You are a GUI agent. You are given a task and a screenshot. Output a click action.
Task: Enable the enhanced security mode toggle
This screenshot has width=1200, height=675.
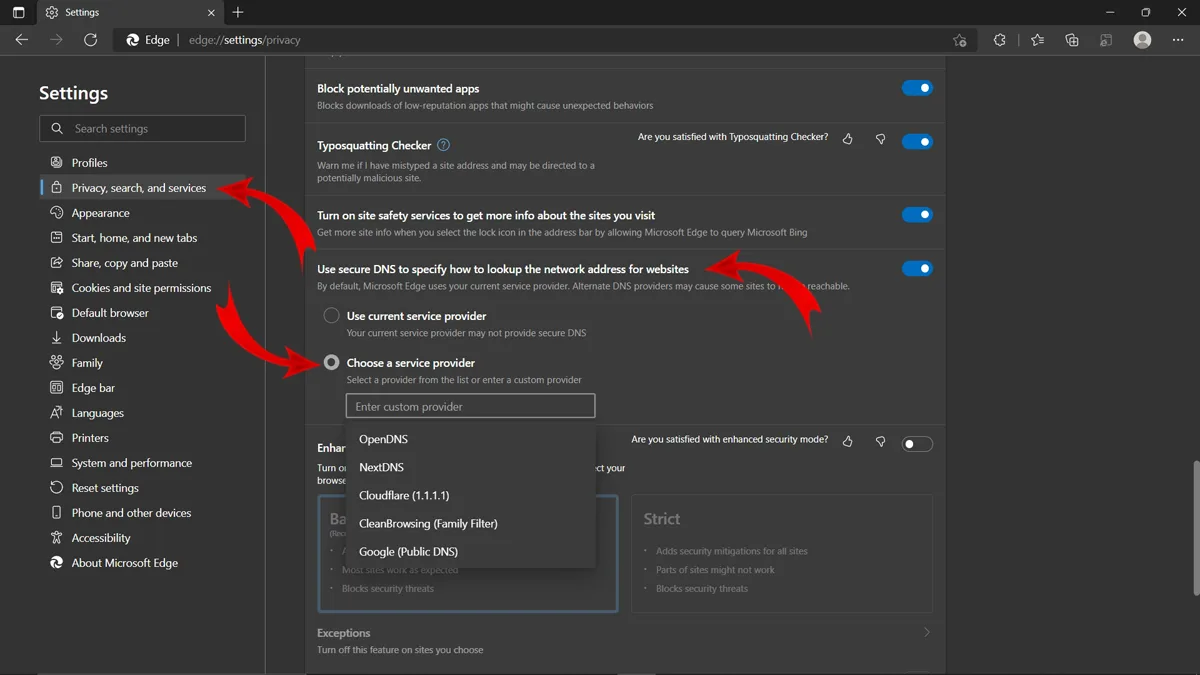point(917,444)
